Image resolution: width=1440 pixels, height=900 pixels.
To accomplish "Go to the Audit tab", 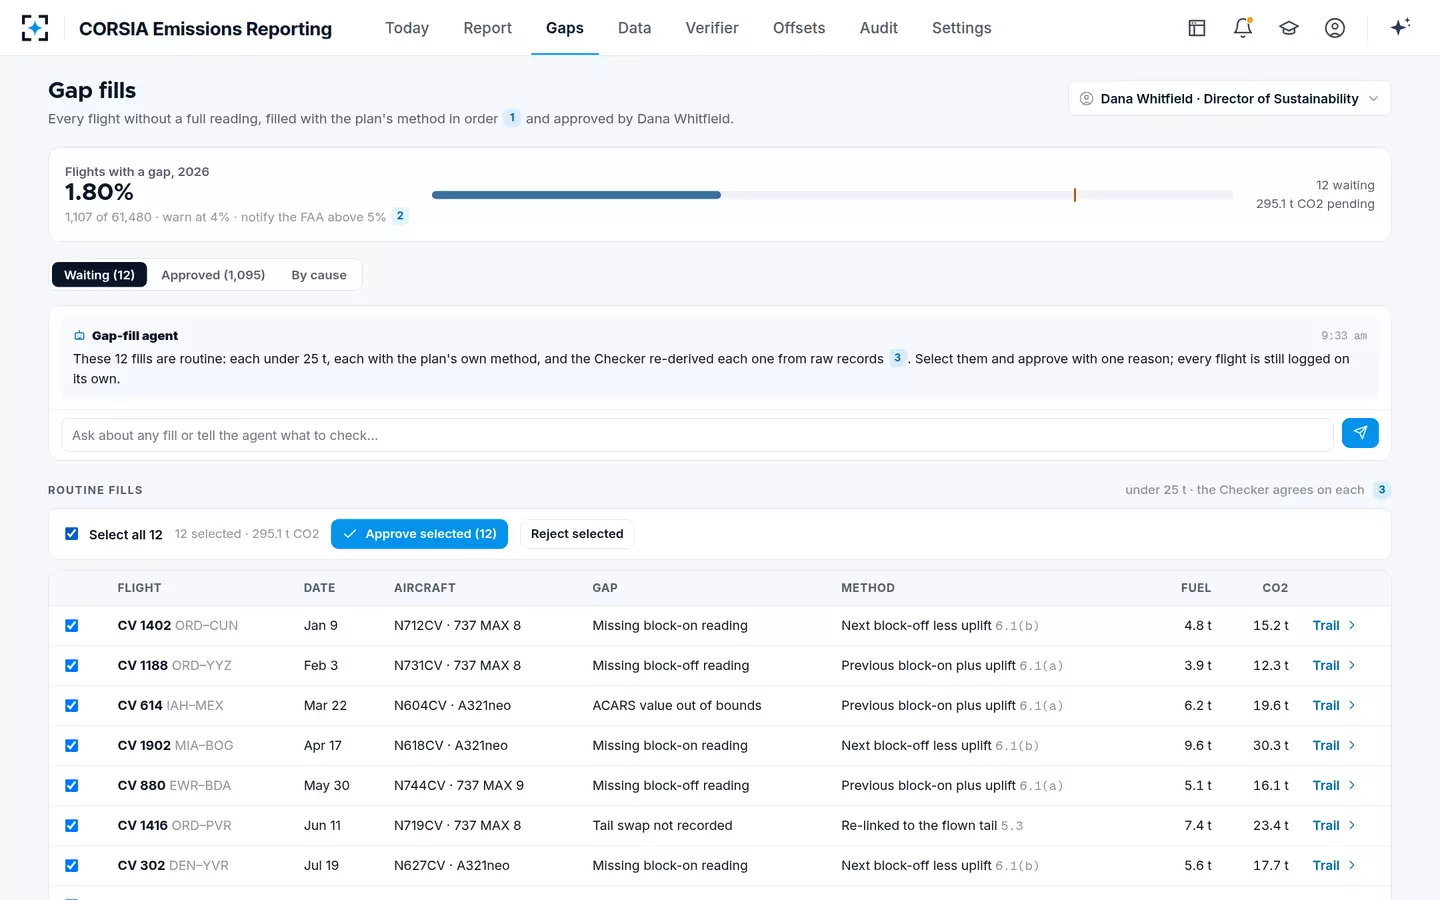I will point(879,28).
